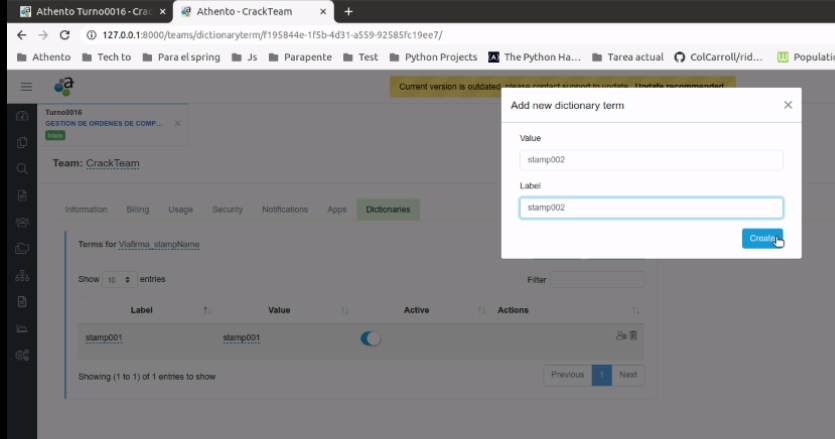
Task: Click the Create button in dialog
Action: tap(762, 238)
